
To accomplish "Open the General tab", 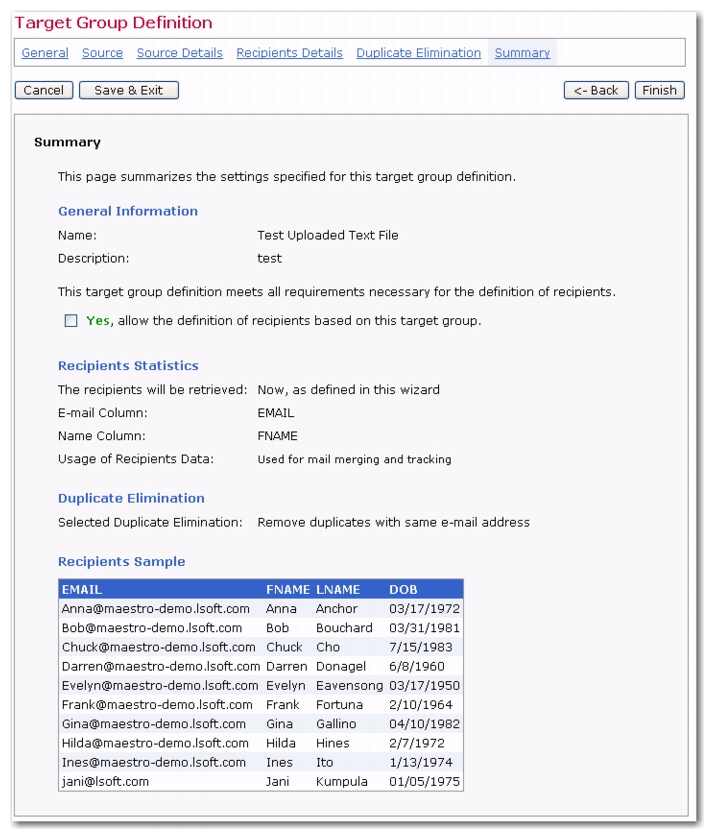I will (45, 53).
